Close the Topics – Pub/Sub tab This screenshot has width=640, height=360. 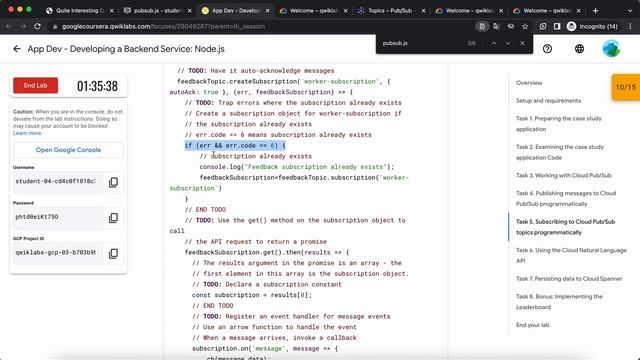[x=423, y=11]
